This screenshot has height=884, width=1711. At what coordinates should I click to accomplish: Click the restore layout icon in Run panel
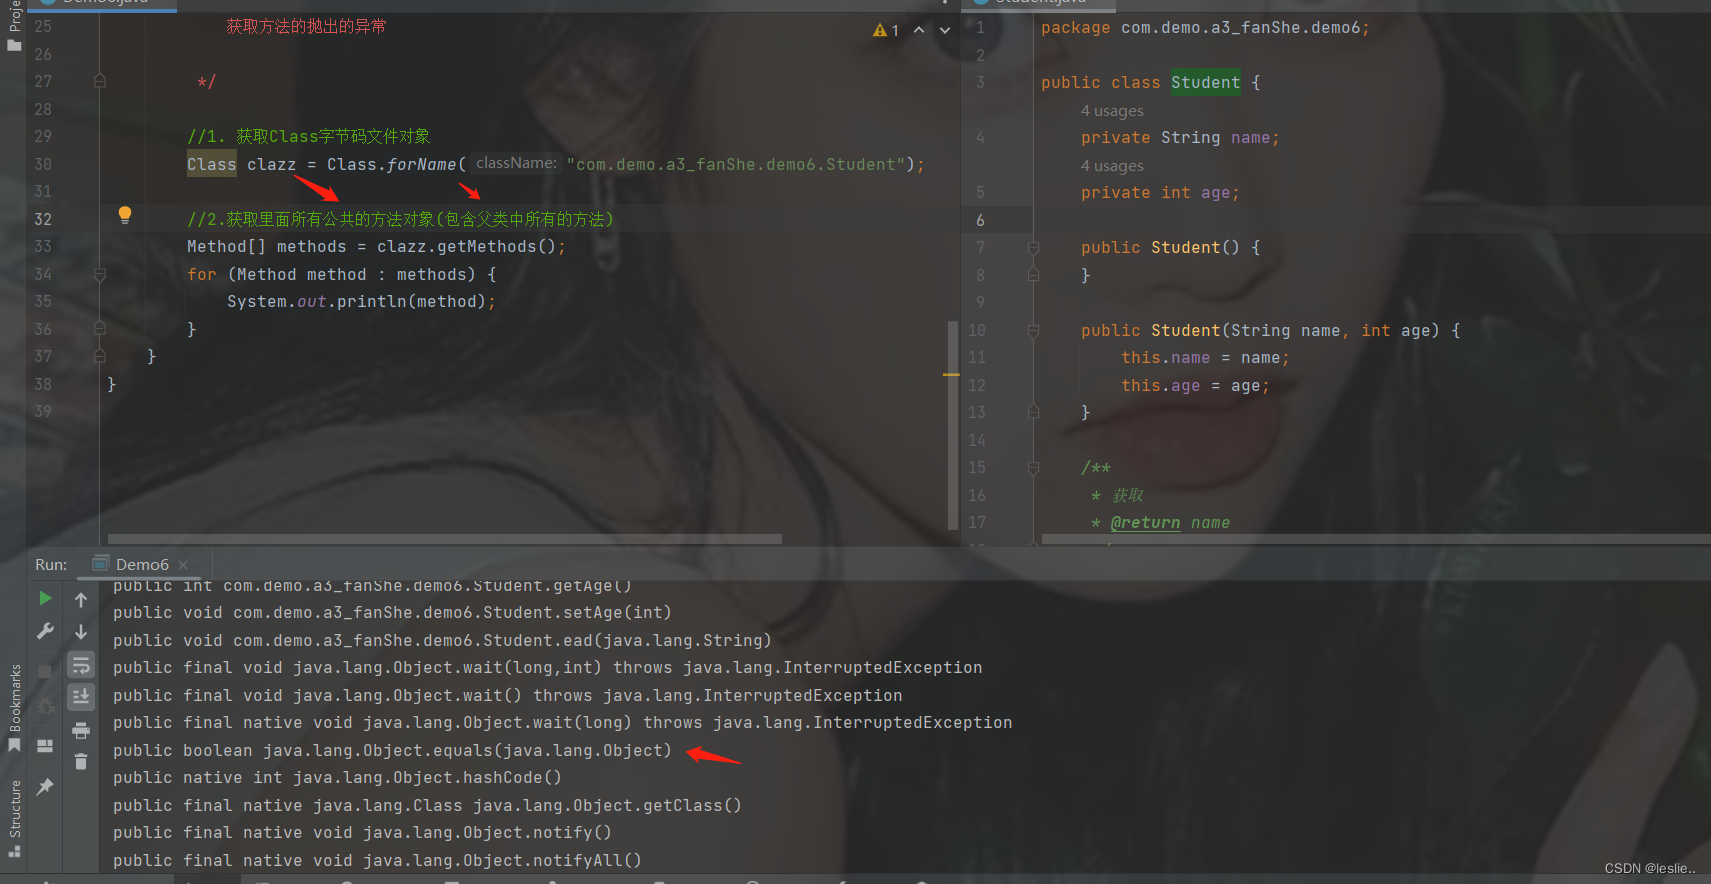tap(45, 746)
